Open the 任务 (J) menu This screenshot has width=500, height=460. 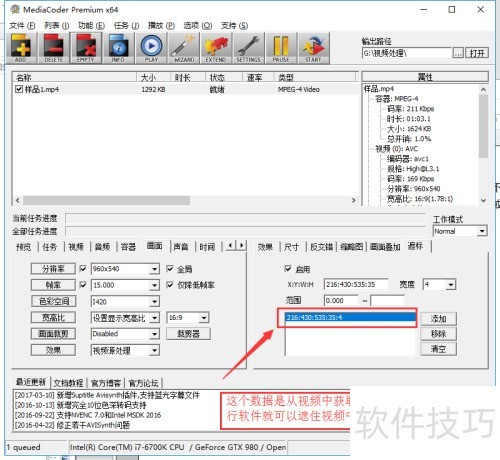[126, 25]
